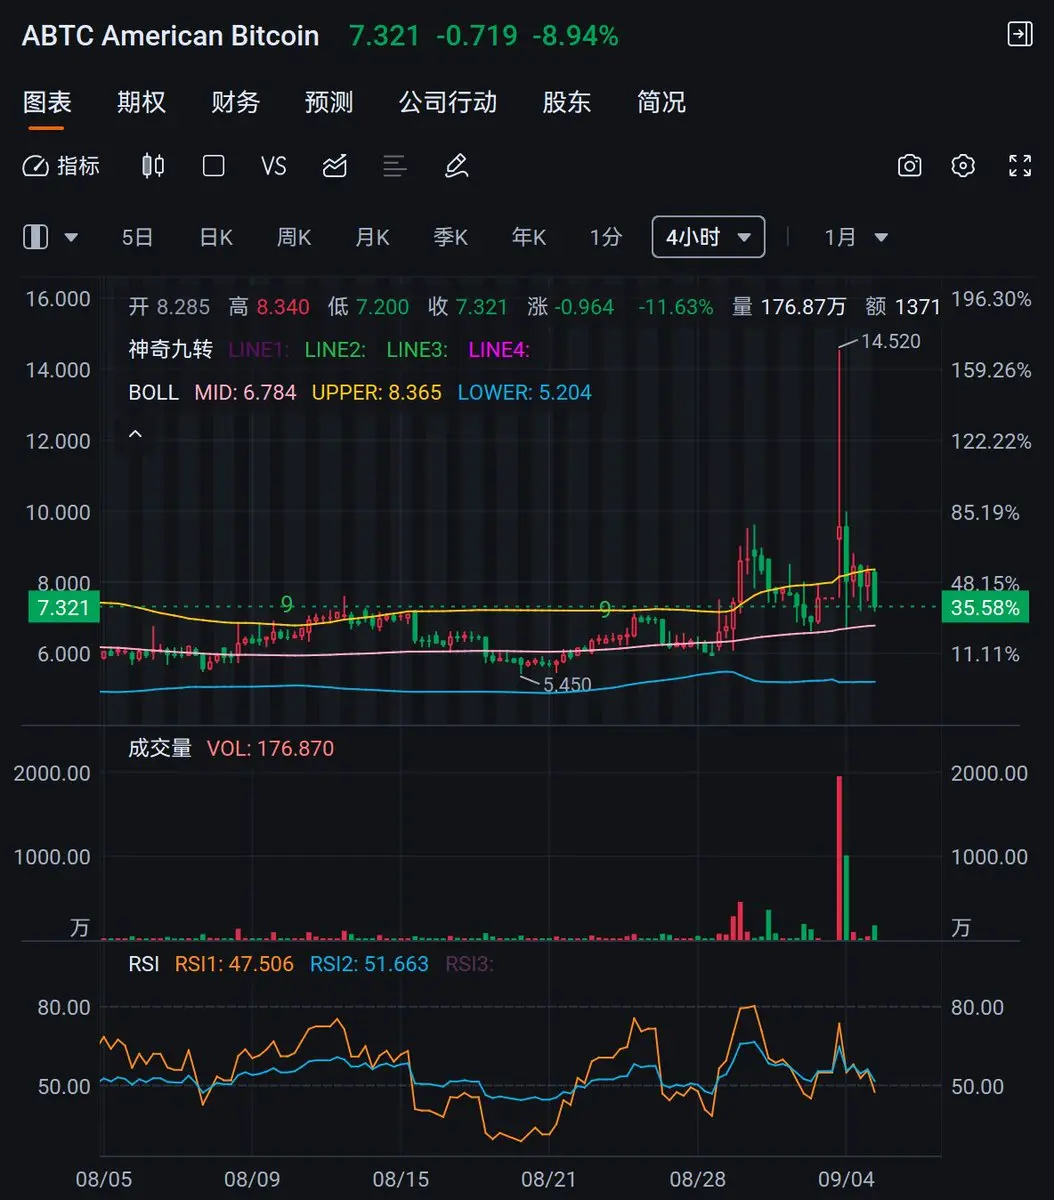Open the layout dropdown arrow
Viewport: 1054px width, 1200px height.
71,238
